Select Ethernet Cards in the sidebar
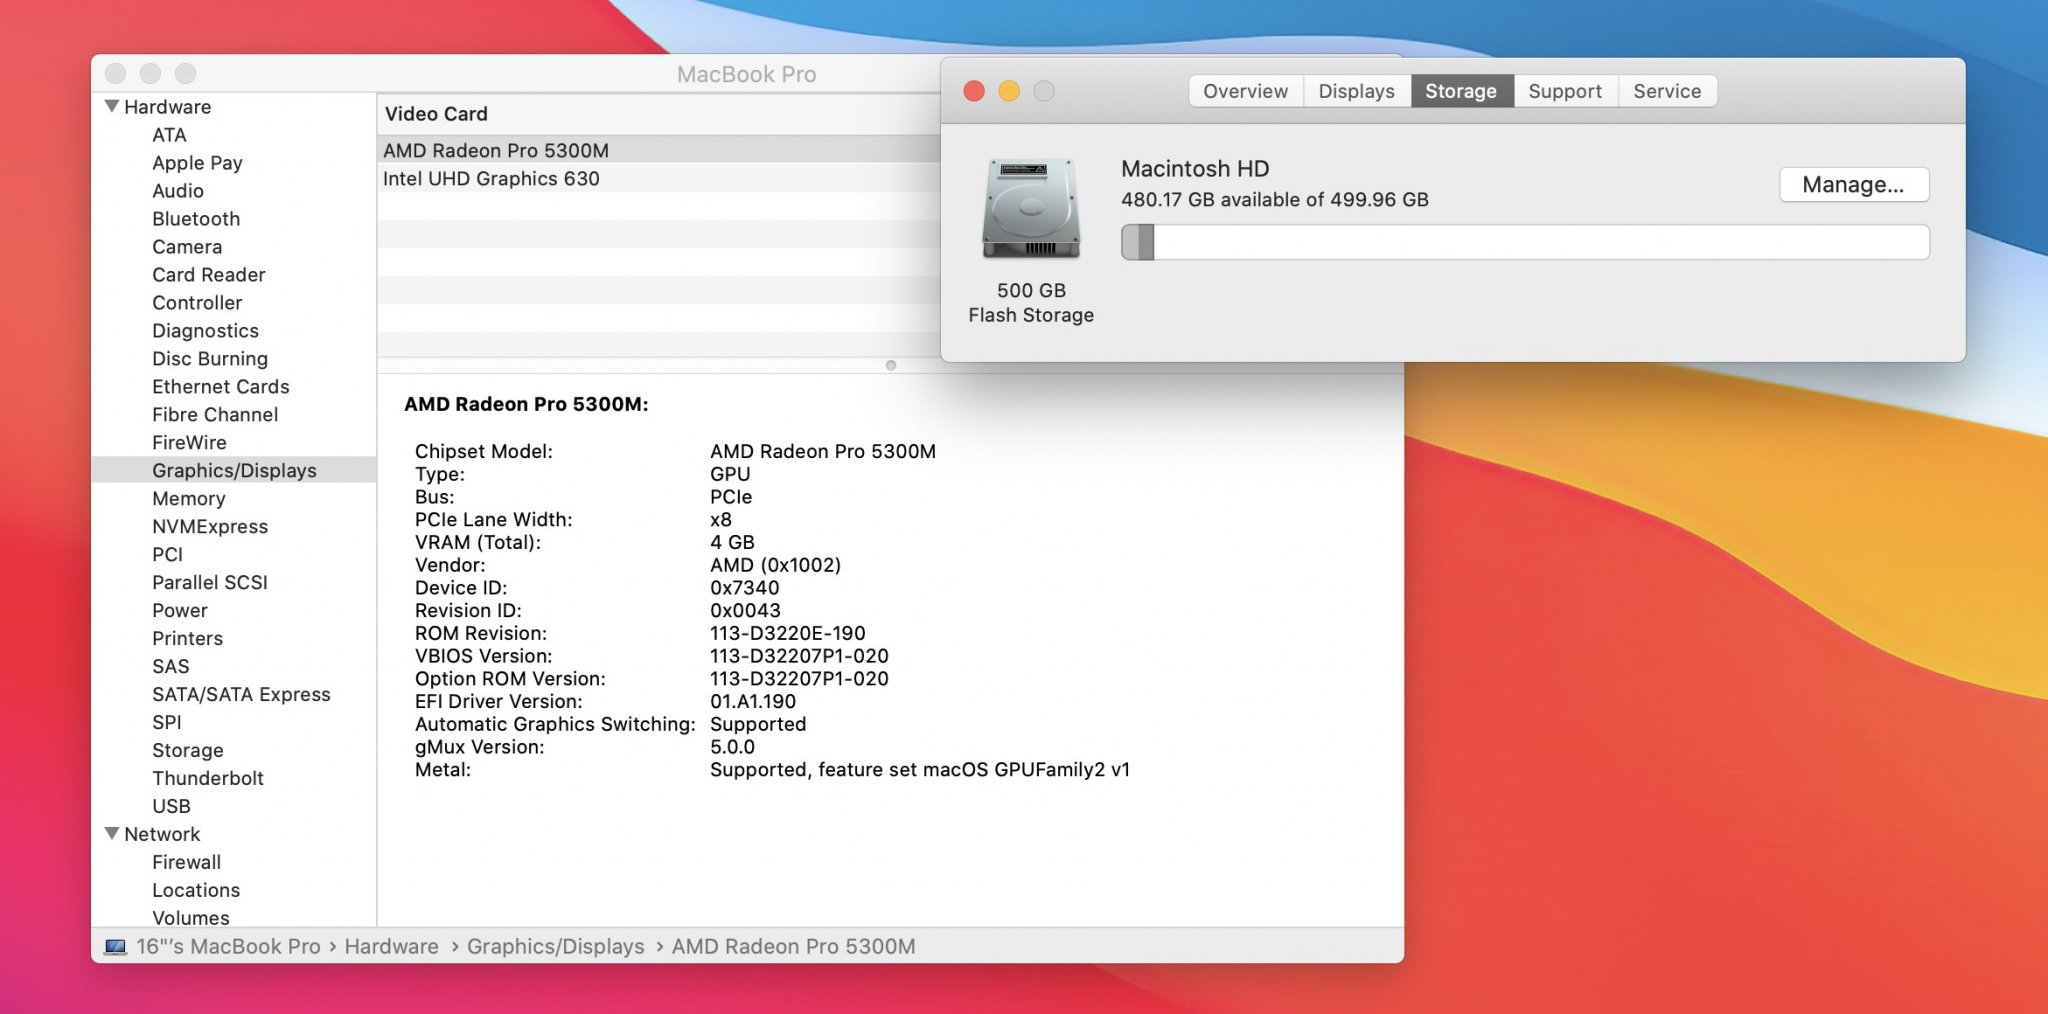This screenshot has height=1014, width=2048. [221, 387]
